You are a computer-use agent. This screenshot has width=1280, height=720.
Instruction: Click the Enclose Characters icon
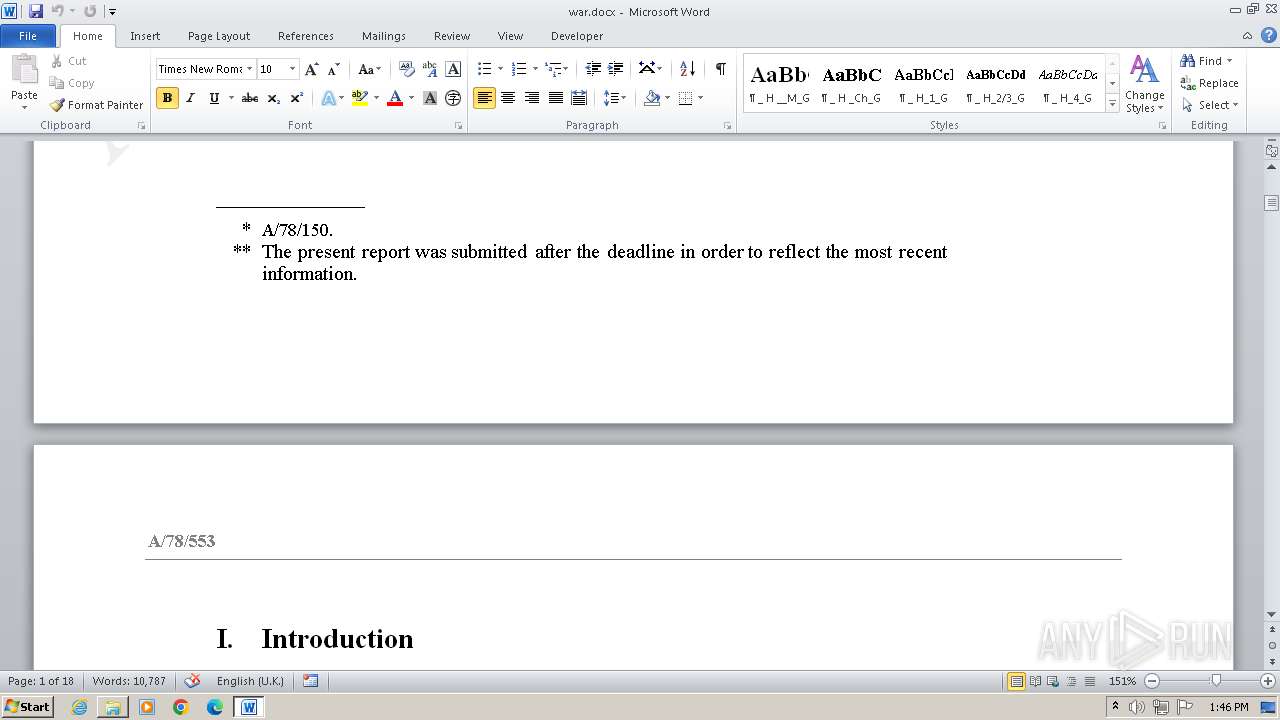tap(453, 98)
